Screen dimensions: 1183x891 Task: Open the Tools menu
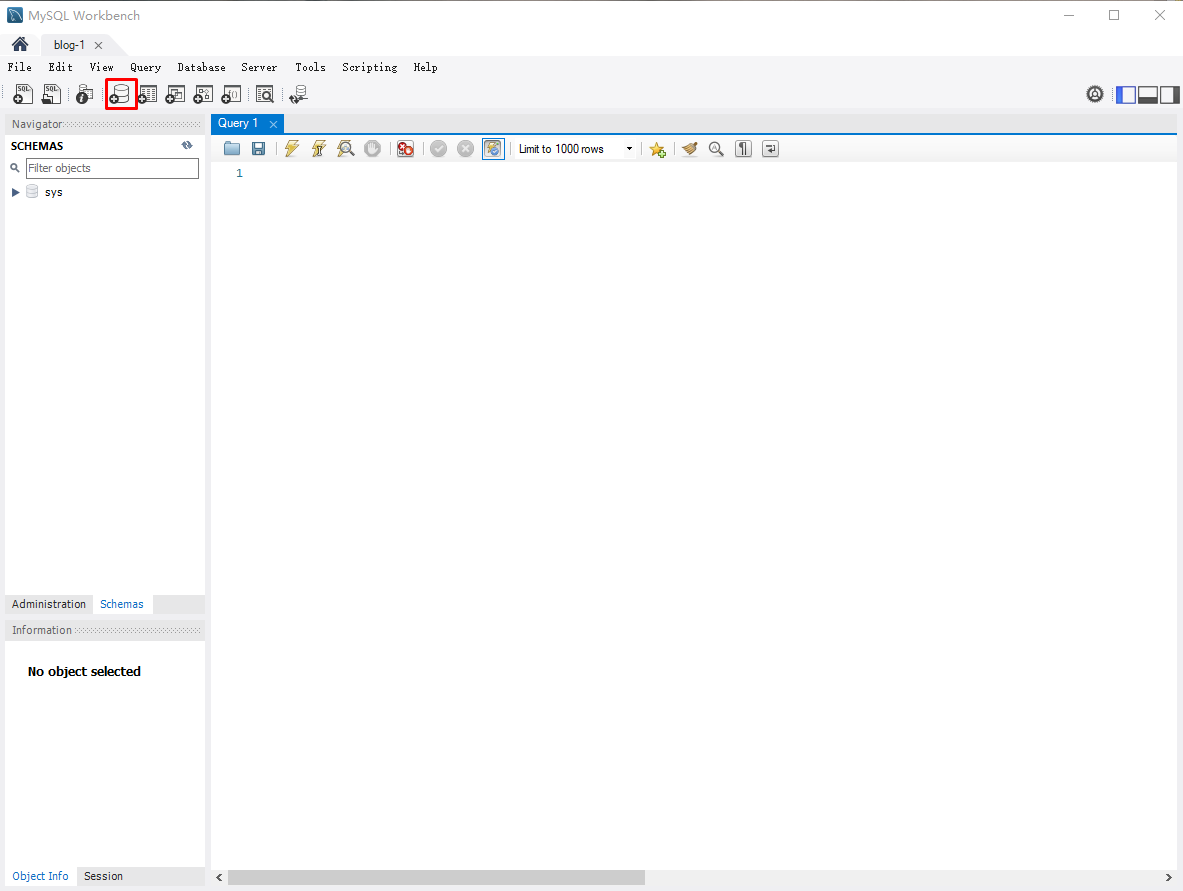click(310, 67)
